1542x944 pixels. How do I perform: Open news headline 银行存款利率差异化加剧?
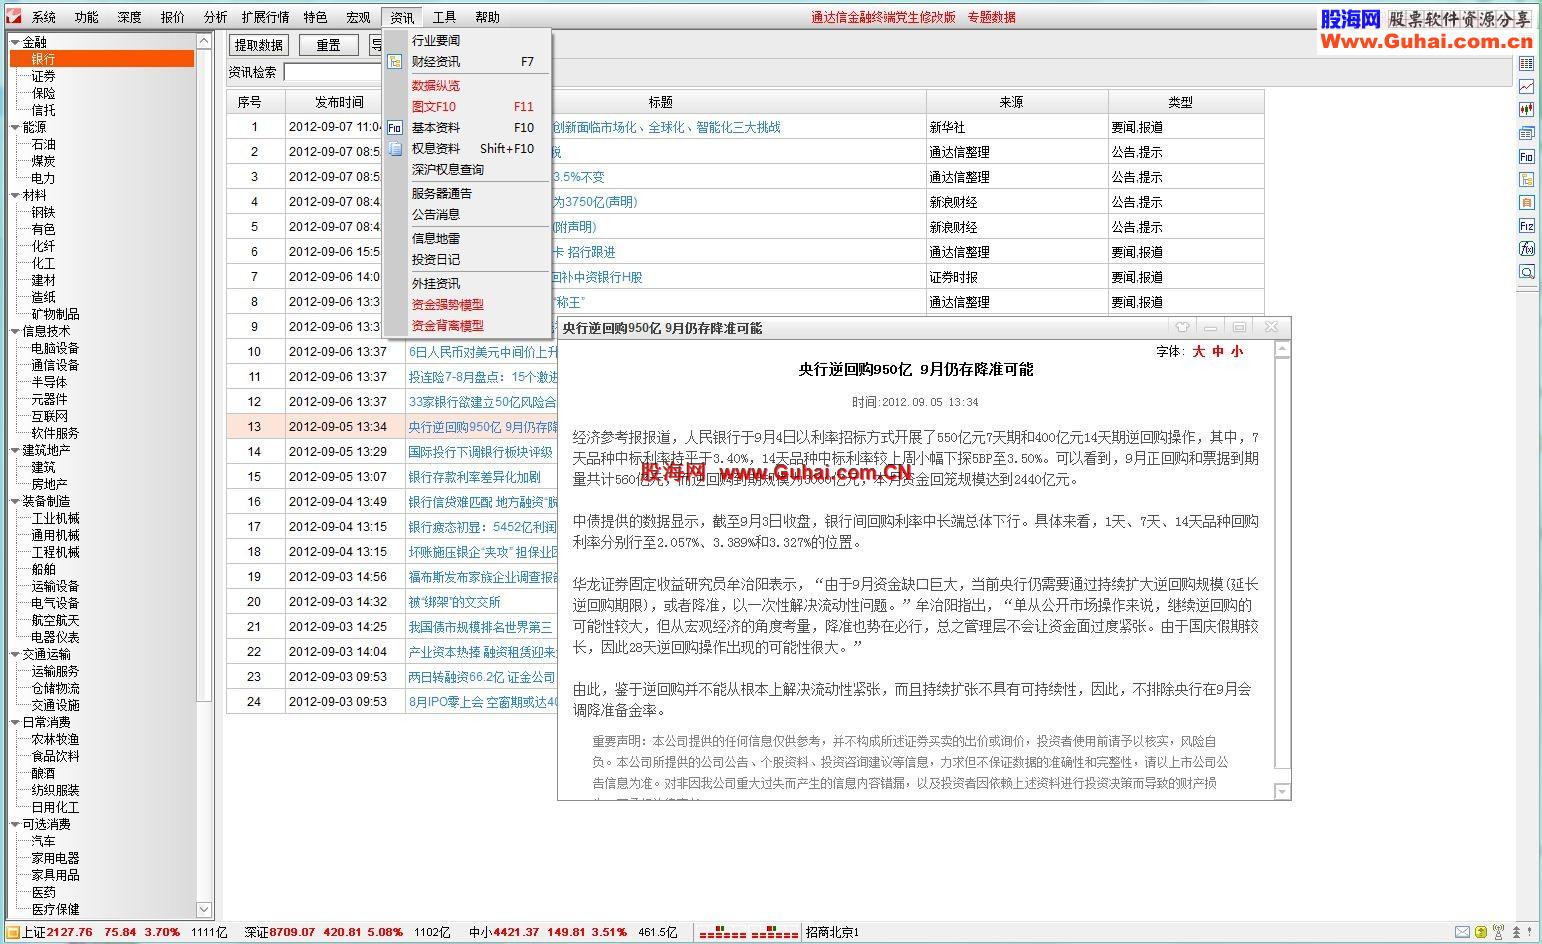pos(474,477)
